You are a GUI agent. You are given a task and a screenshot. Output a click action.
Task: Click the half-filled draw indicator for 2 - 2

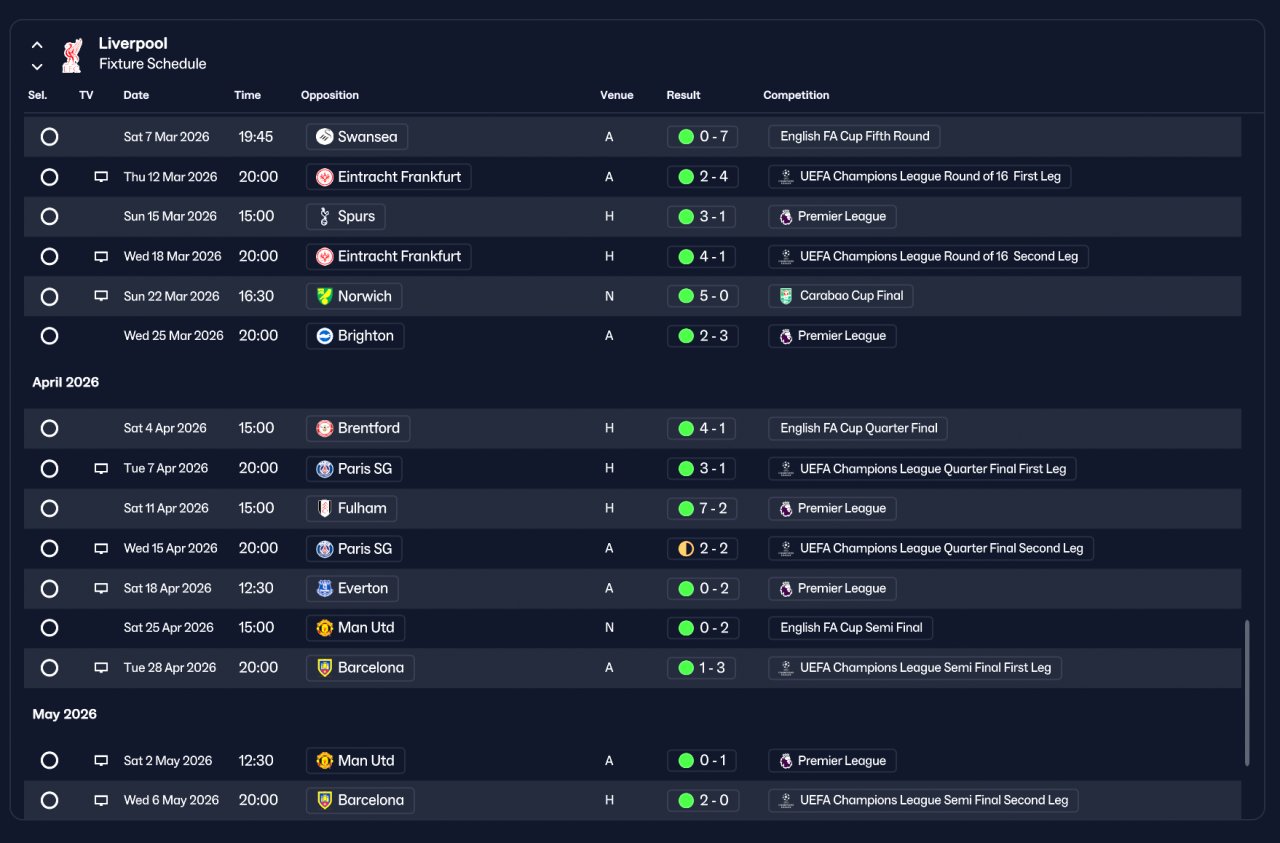(x=686, y=549)
